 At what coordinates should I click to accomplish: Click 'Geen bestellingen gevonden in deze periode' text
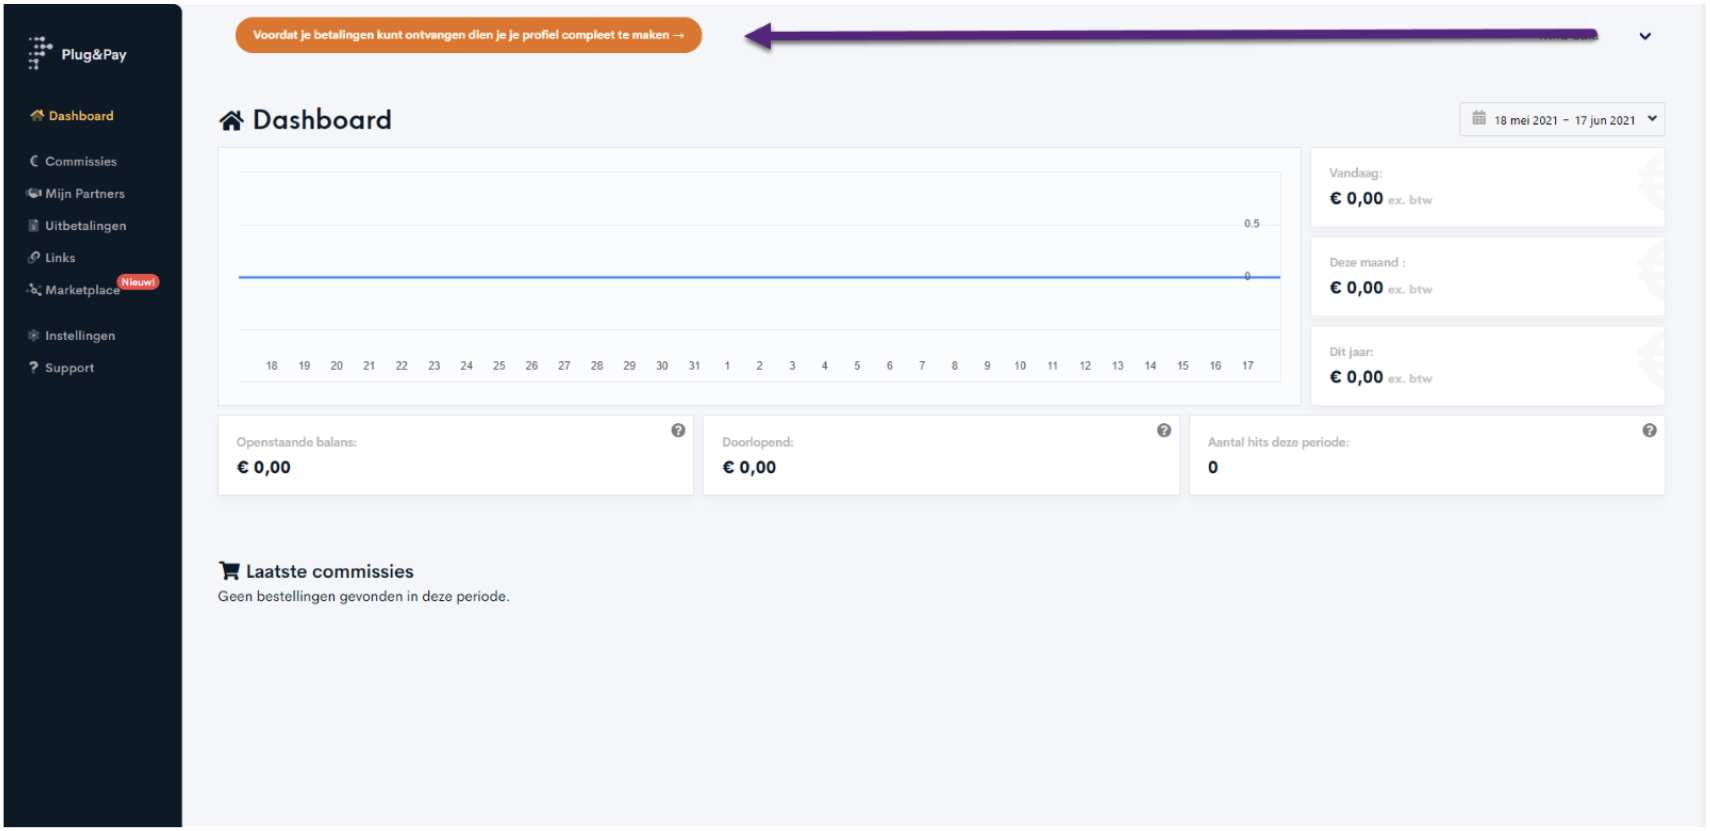pyautogui.click(x=364, y=596)
